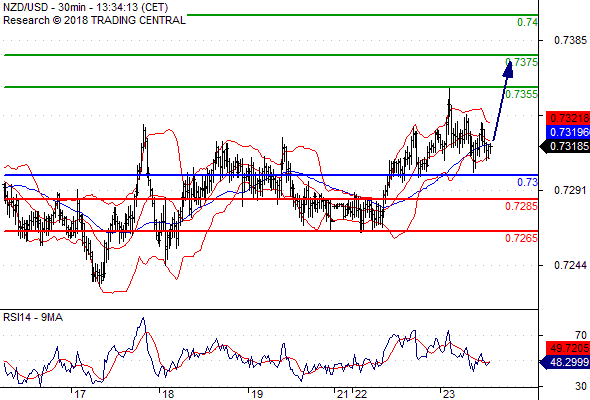Click the 0.7244 price axis value

tap(570, 265)
